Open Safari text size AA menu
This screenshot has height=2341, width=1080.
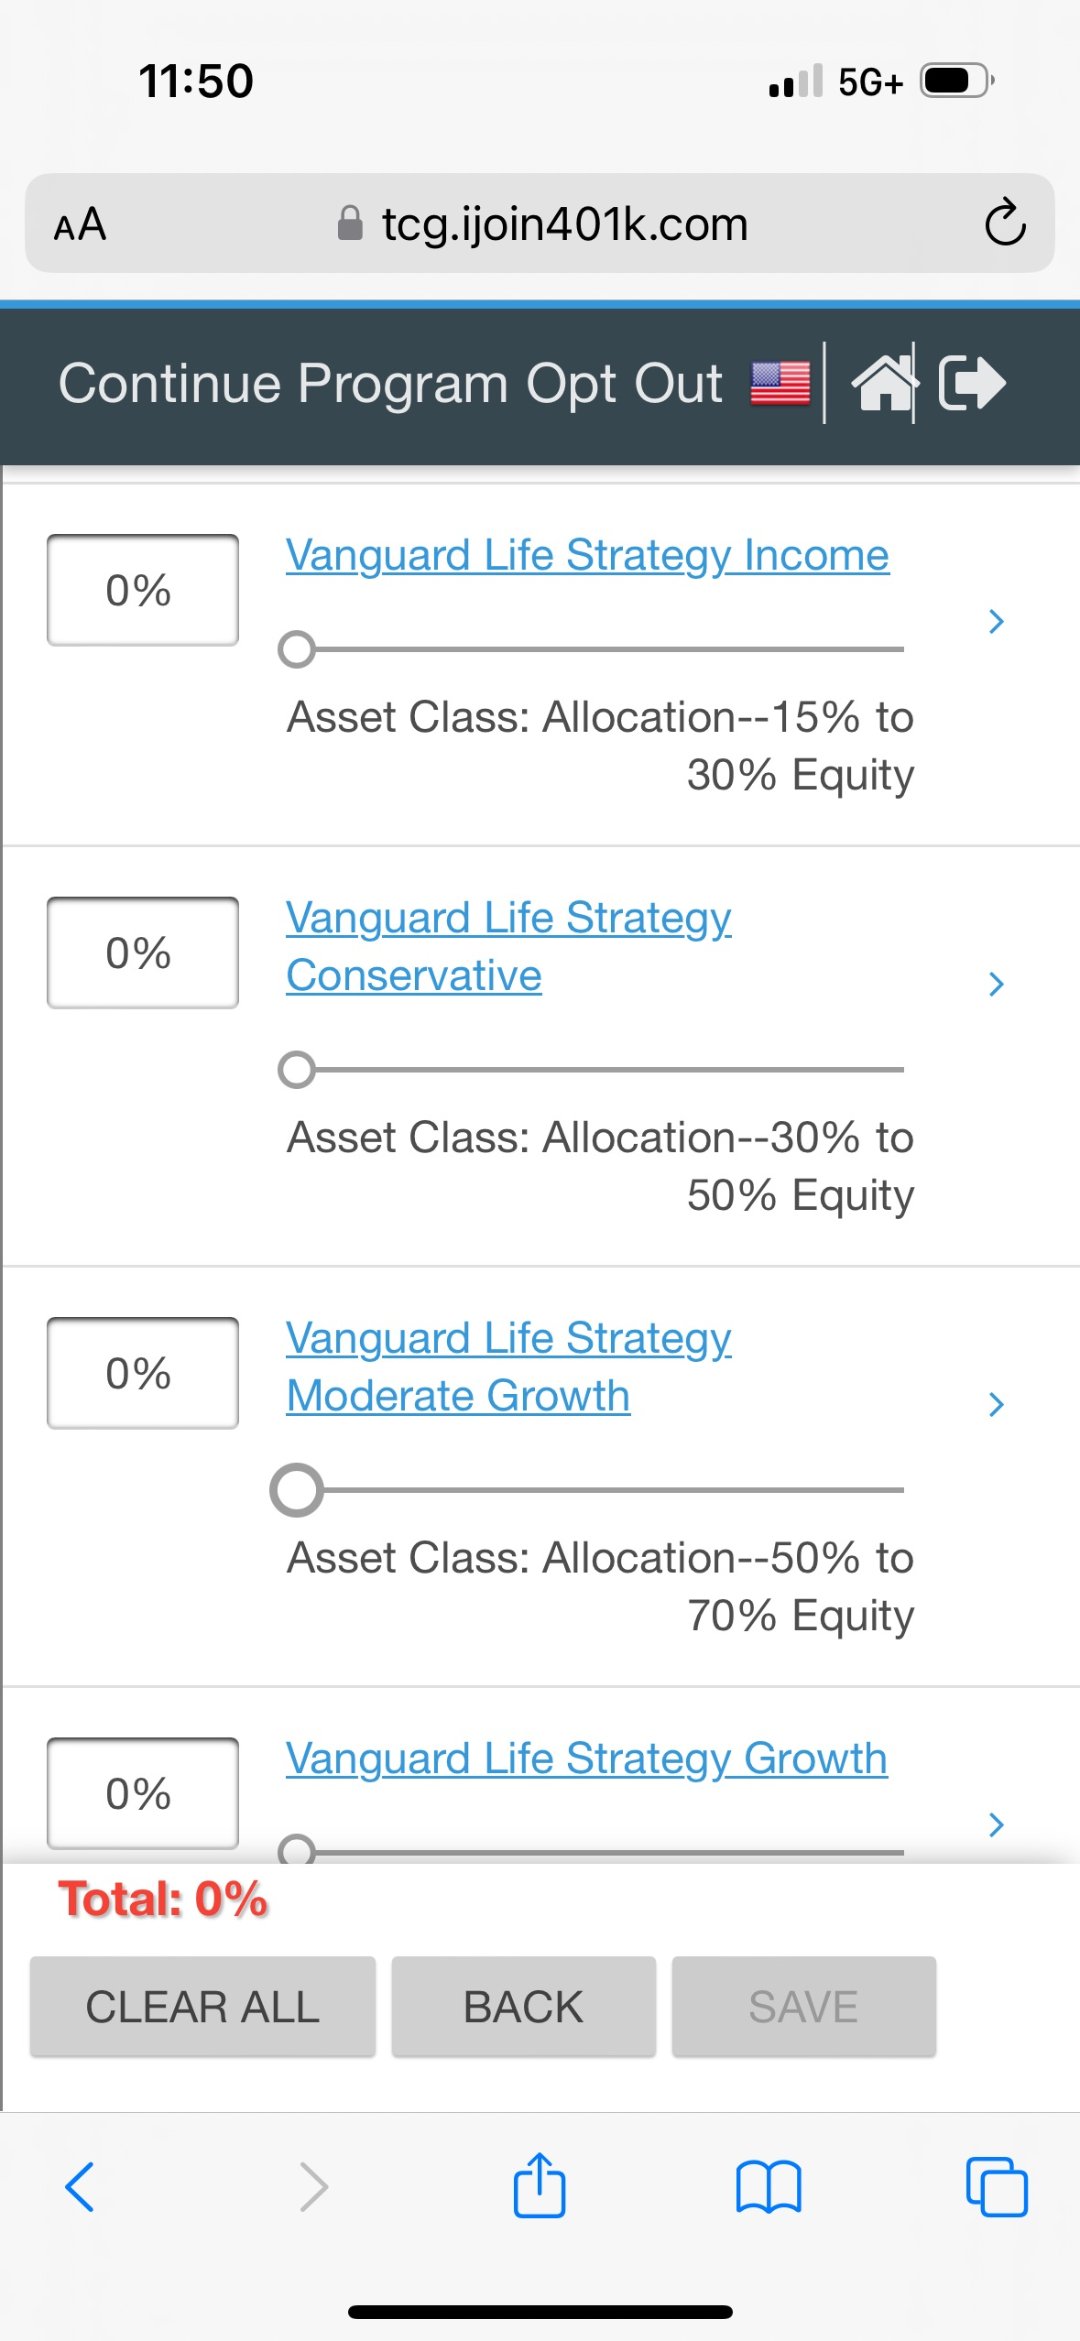tap(80, 224)
